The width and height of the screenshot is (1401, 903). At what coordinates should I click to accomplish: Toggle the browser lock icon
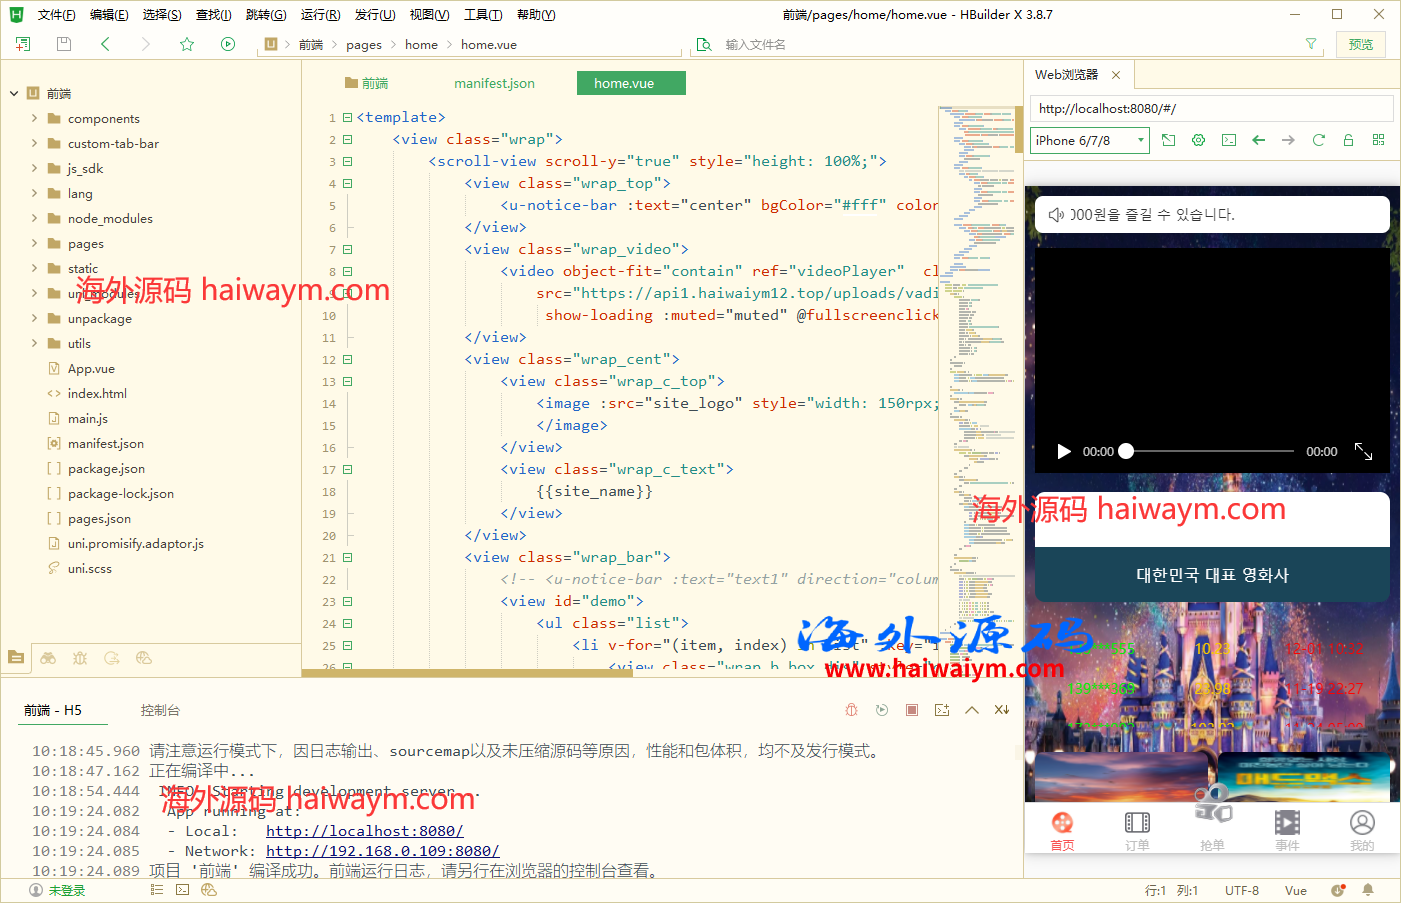[1348, 140]
